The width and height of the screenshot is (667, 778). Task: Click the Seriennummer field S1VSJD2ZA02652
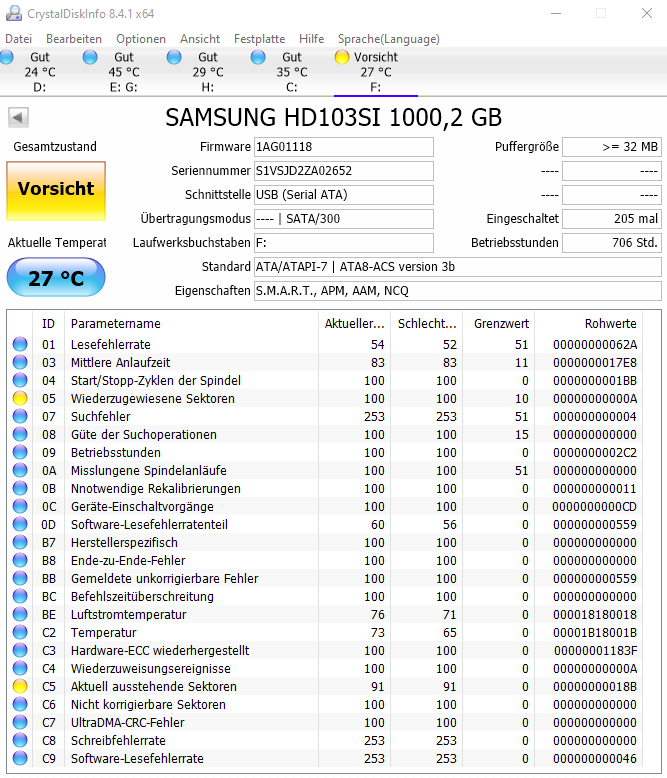click(x=343, y=171)
